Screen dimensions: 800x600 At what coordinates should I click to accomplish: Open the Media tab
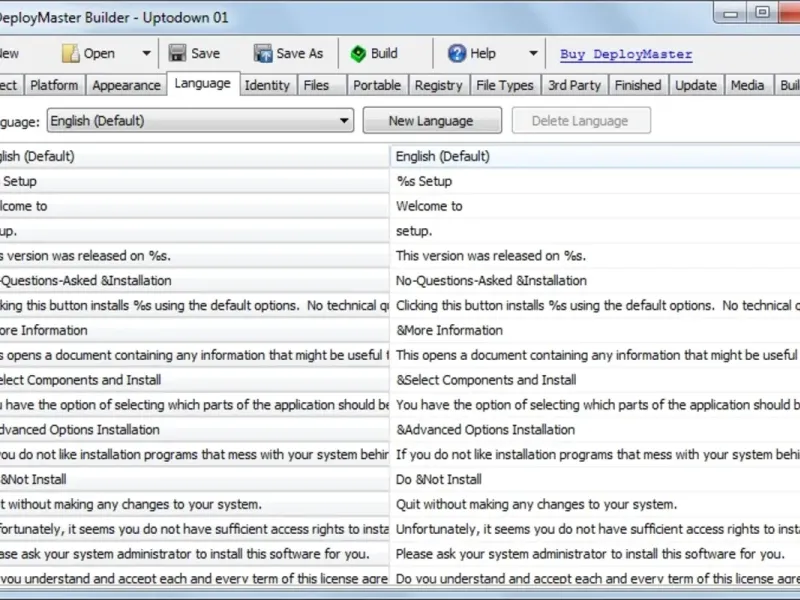pyautogui.click(x=747, y=85)
